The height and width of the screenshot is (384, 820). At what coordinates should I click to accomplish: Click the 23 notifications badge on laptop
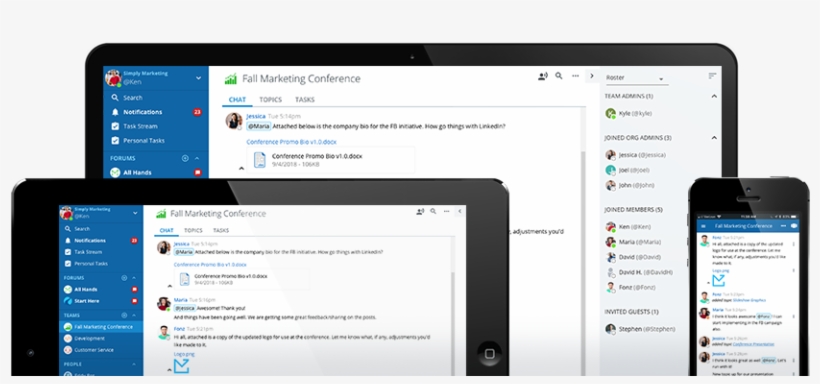pyautogui.click(x=197, y=112)
